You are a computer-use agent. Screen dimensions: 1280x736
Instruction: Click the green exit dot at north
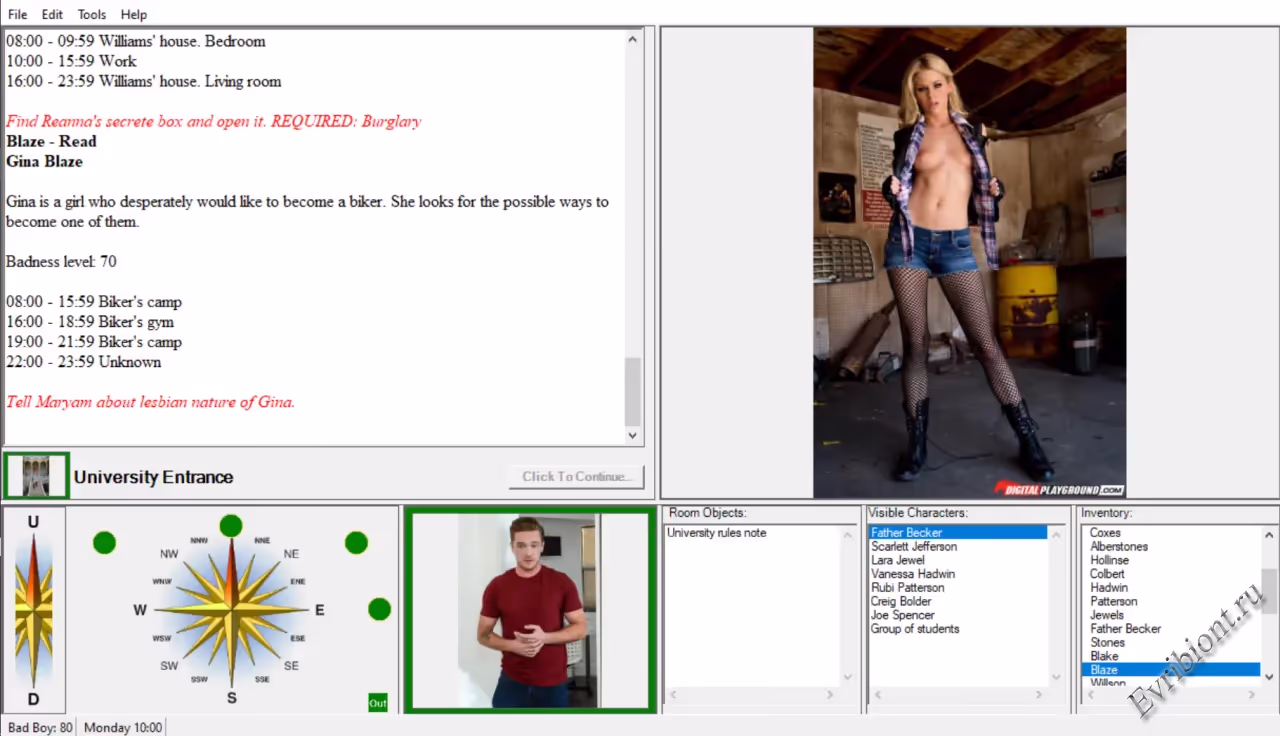tap(231, 526)
